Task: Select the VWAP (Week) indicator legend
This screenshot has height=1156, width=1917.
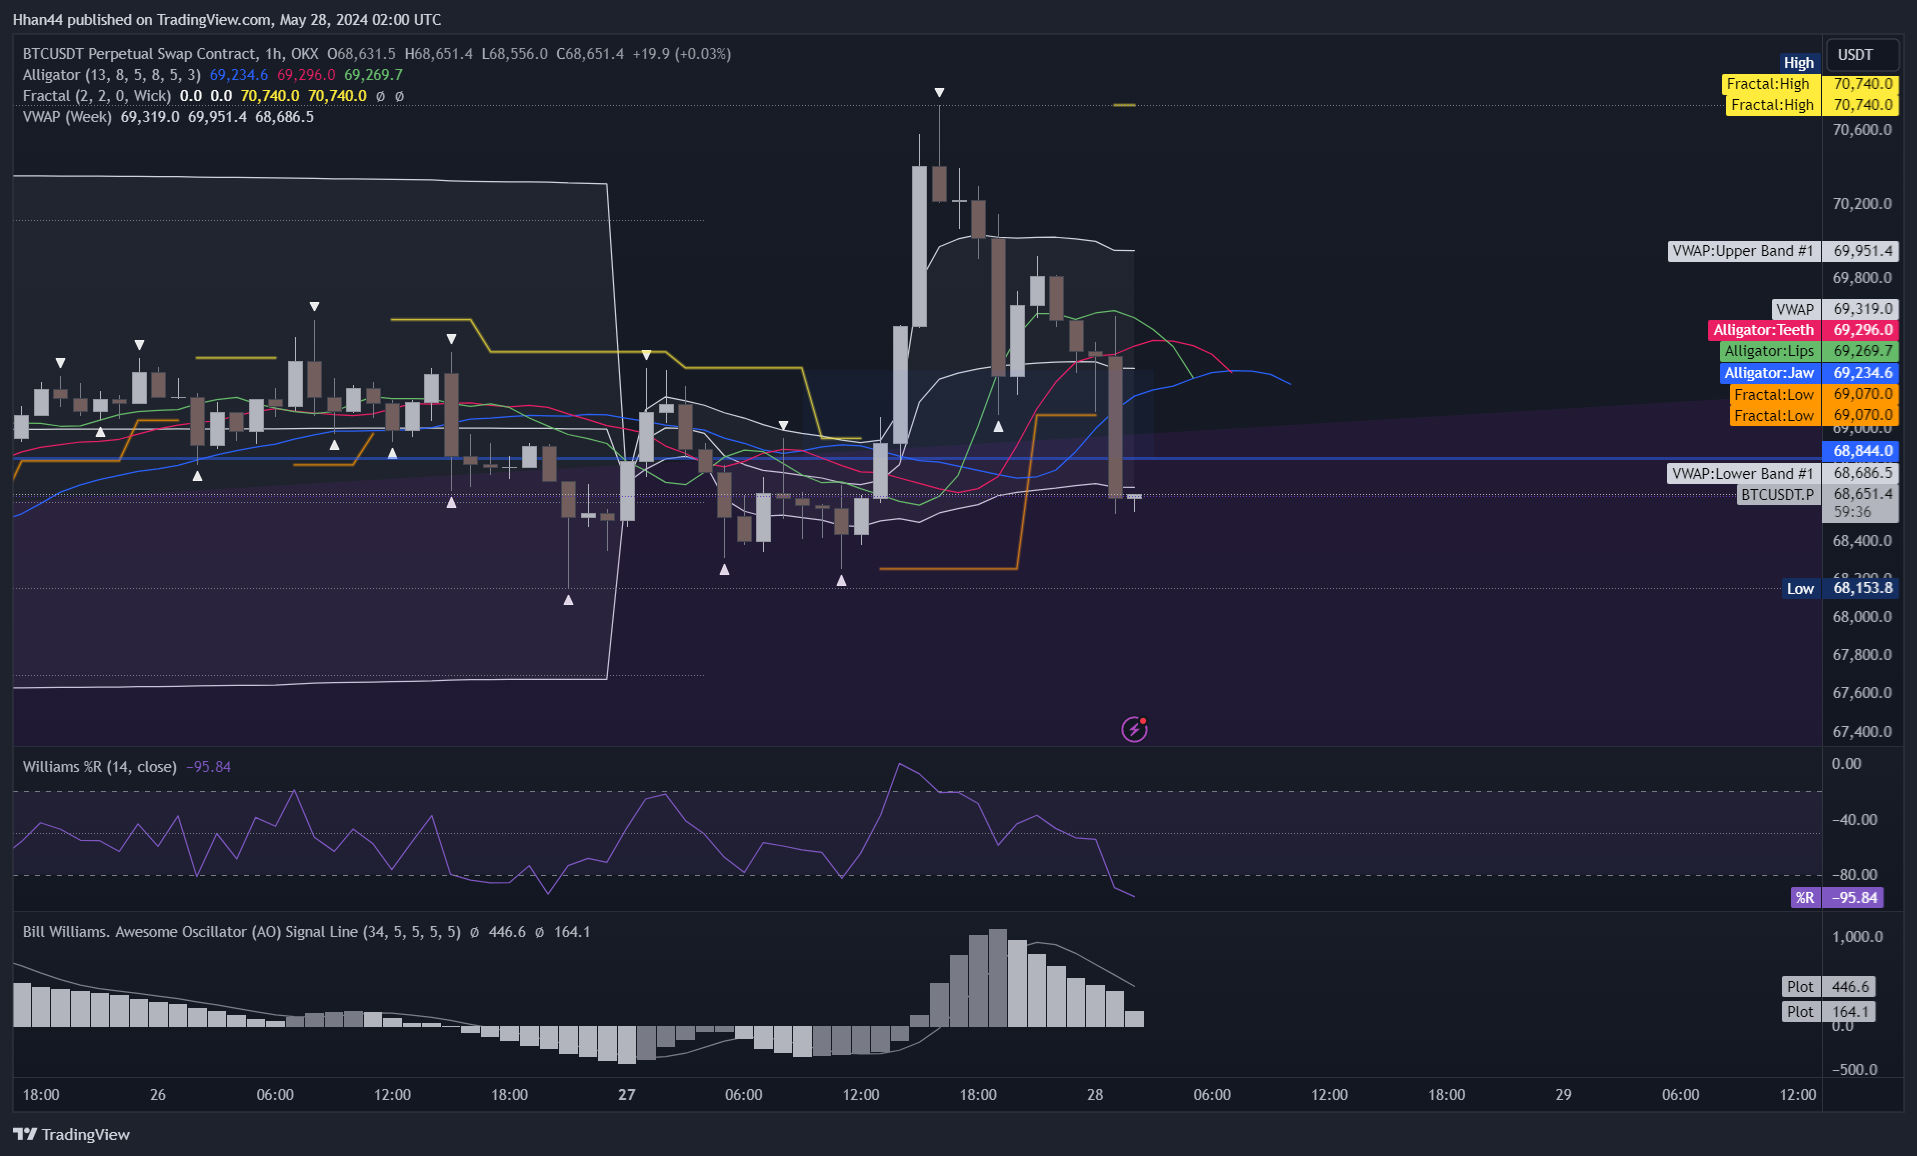Action: pyautogui.click(x=67, y=117)
